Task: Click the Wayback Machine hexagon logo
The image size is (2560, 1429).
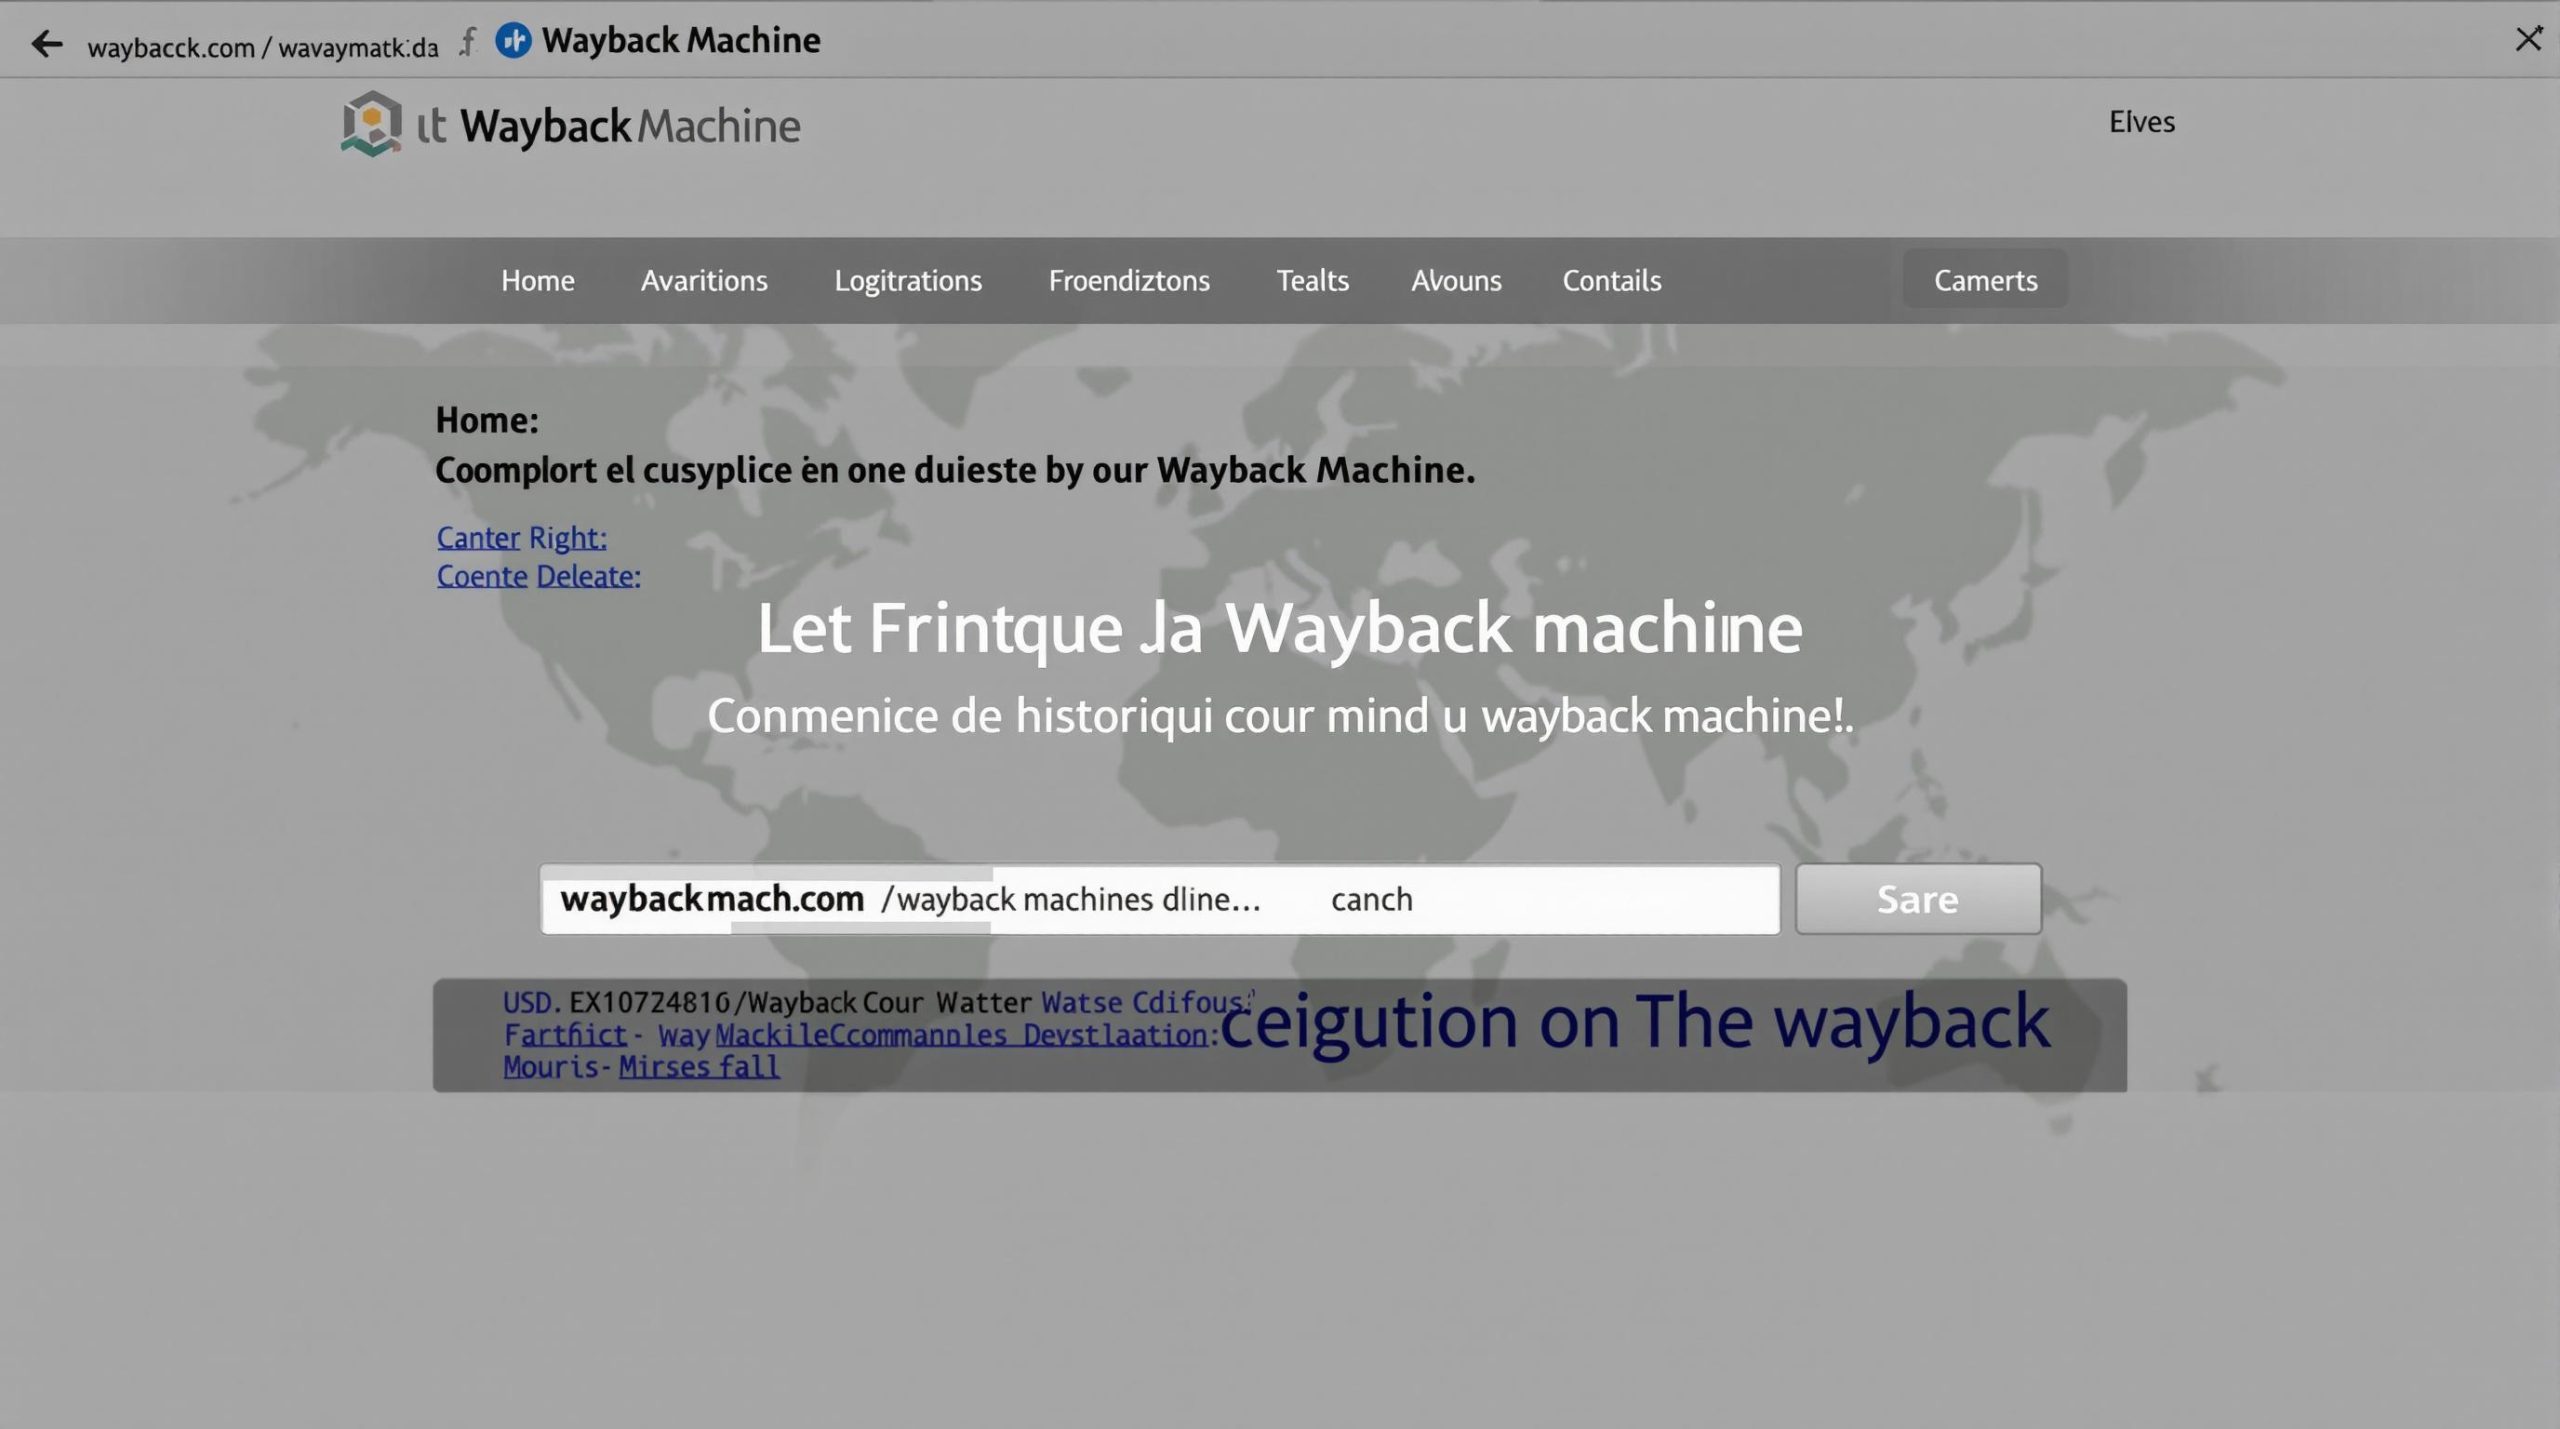Action: [x=371, y=124]
